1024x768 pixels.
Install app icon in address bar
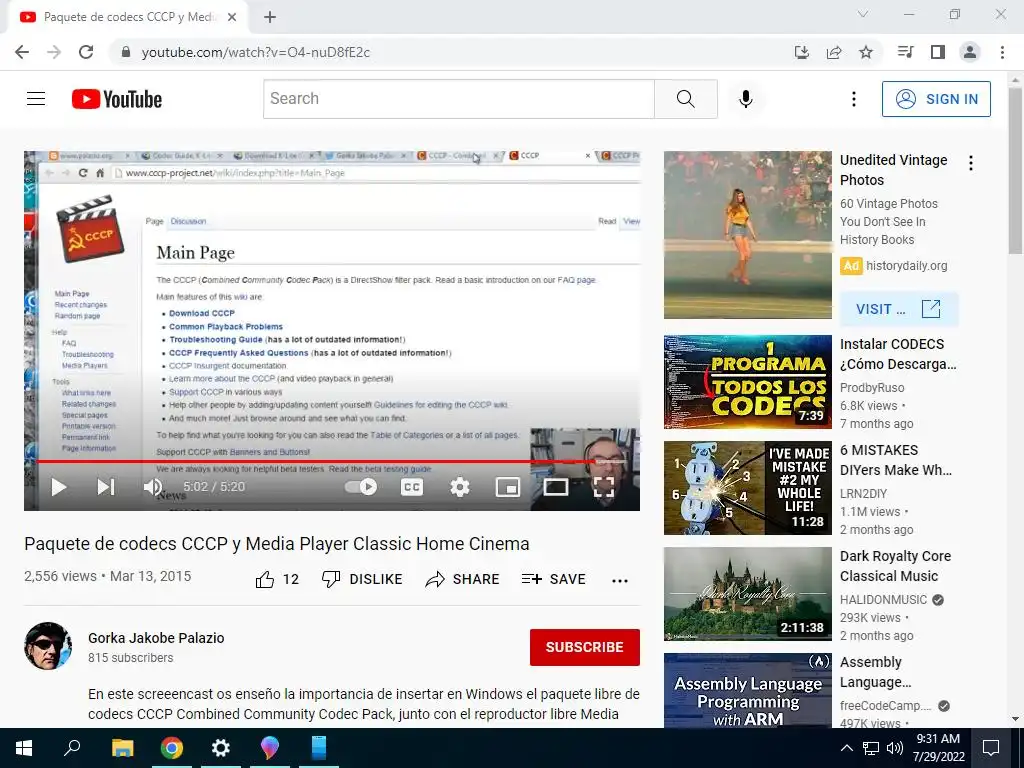802,52
